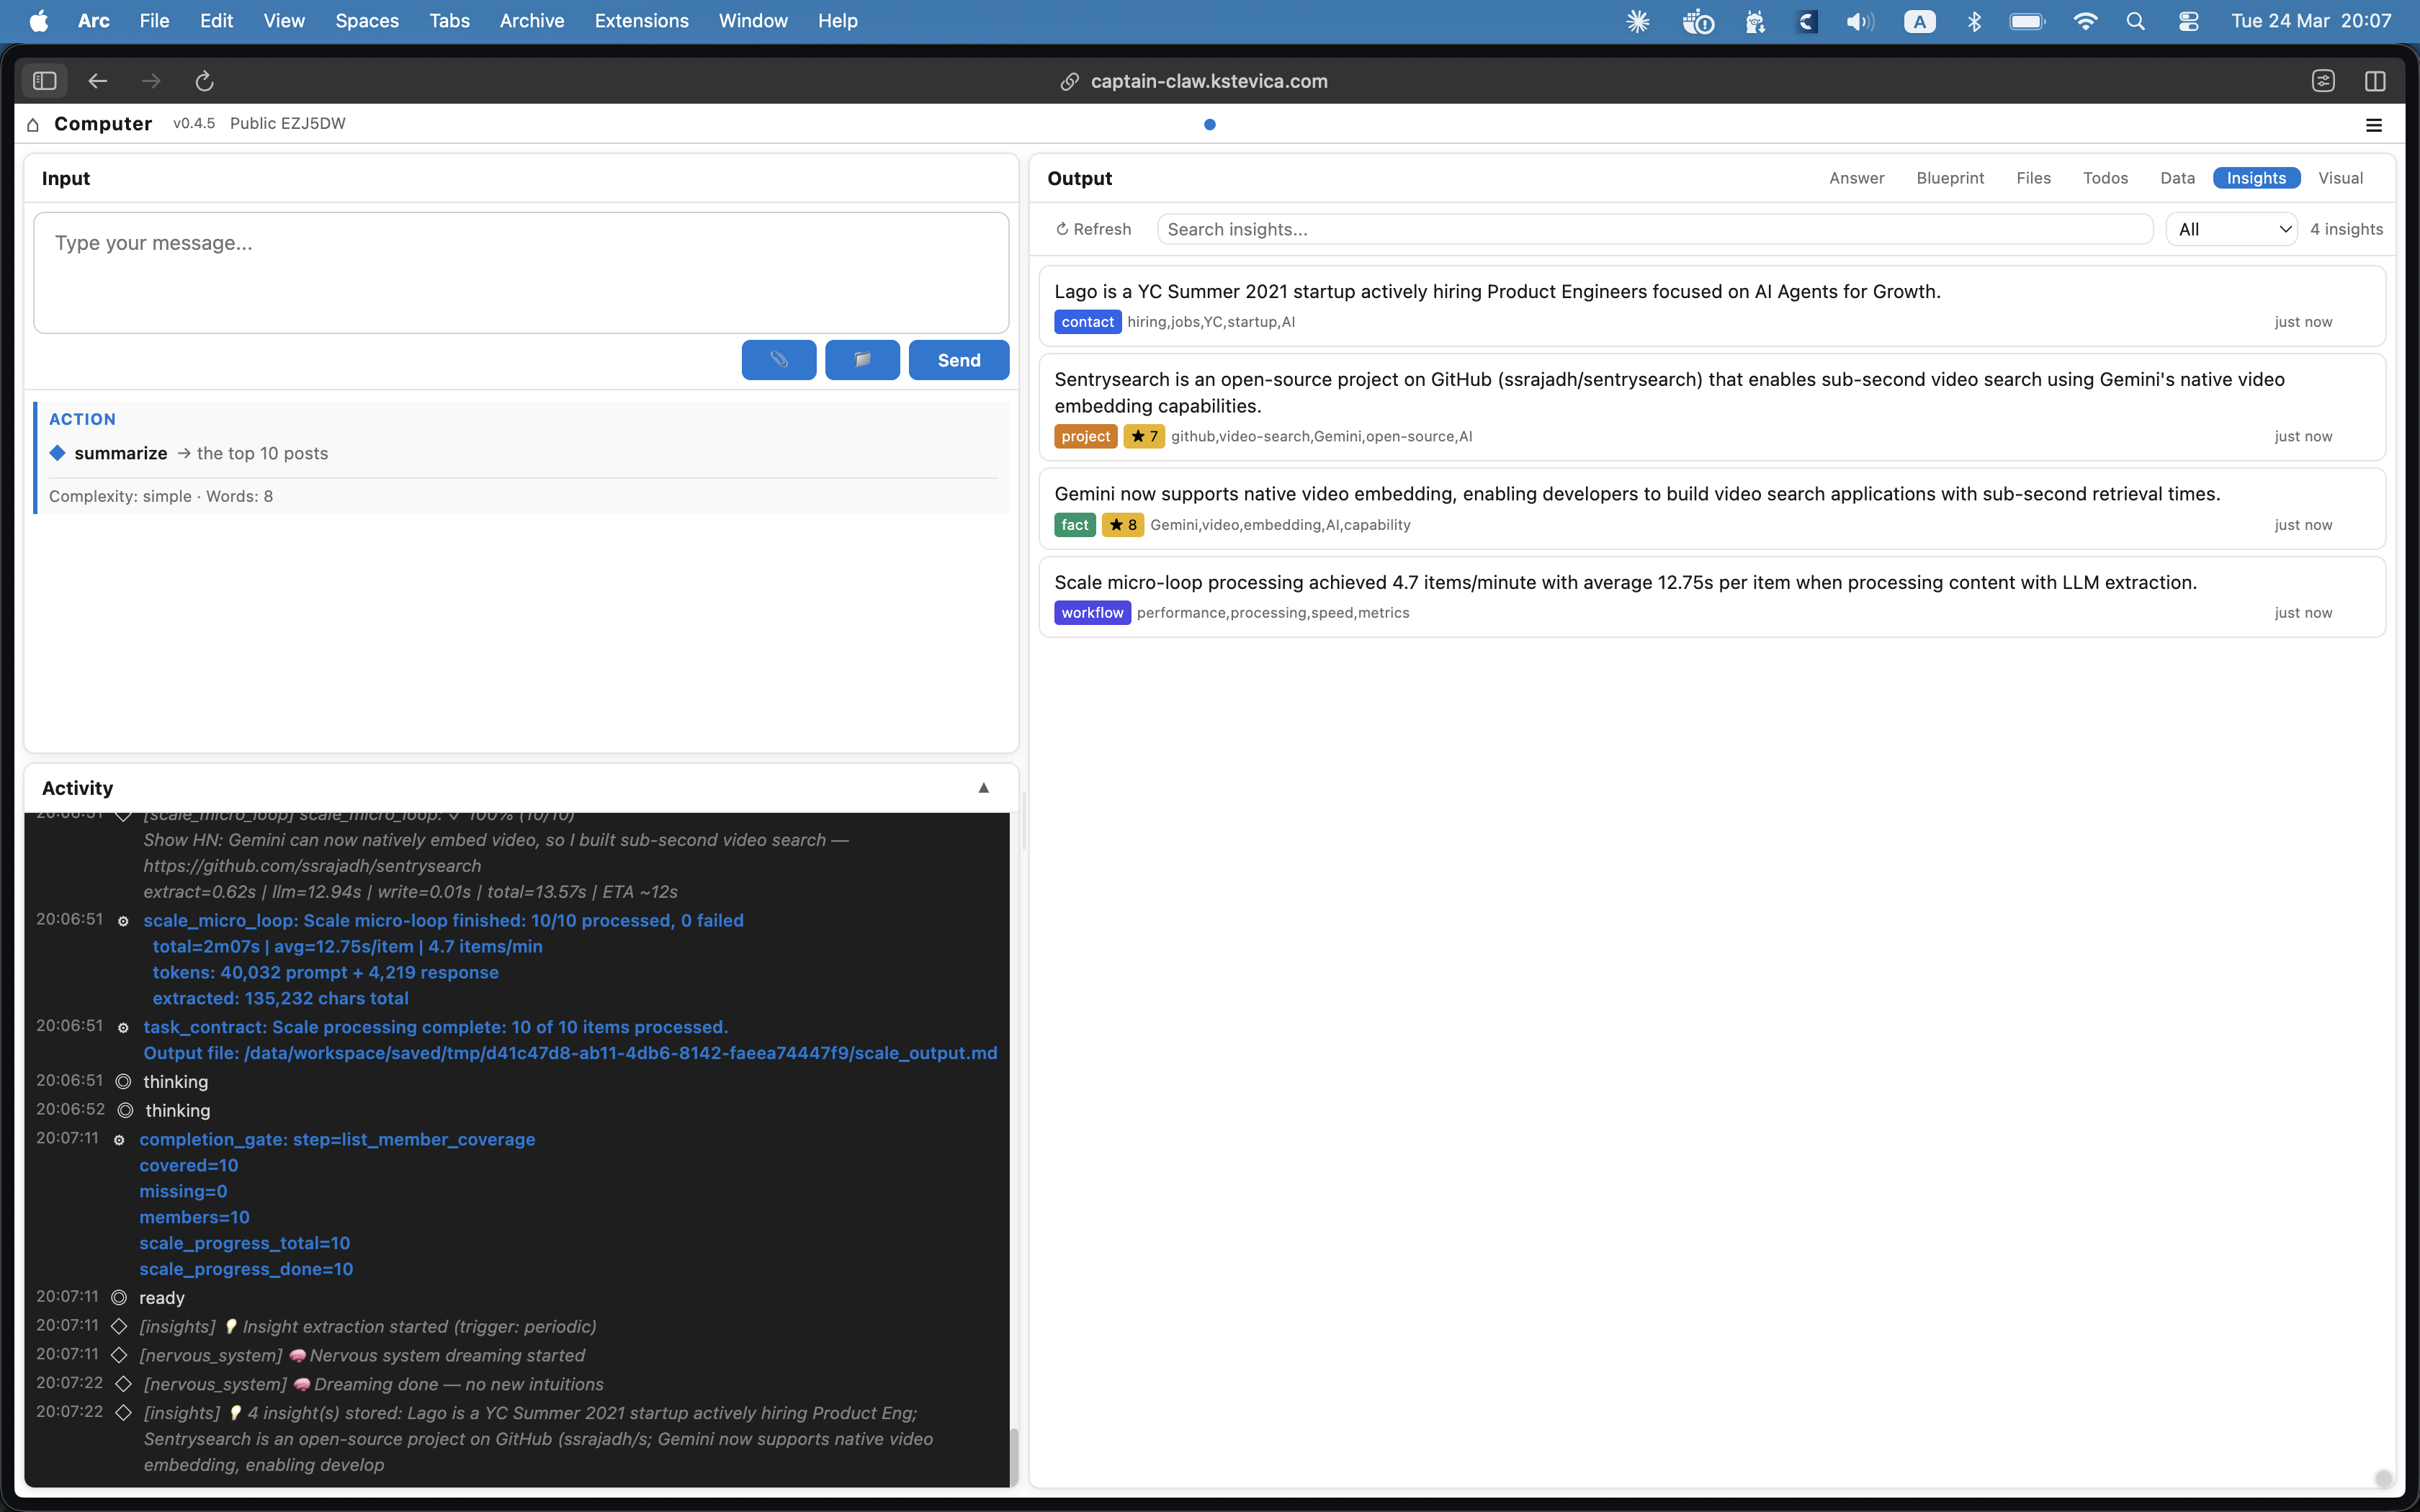This screenshot has height=1512, width=2420.
Task: Collapse the Activity panel triangle
Action: [x=984, y=788]
